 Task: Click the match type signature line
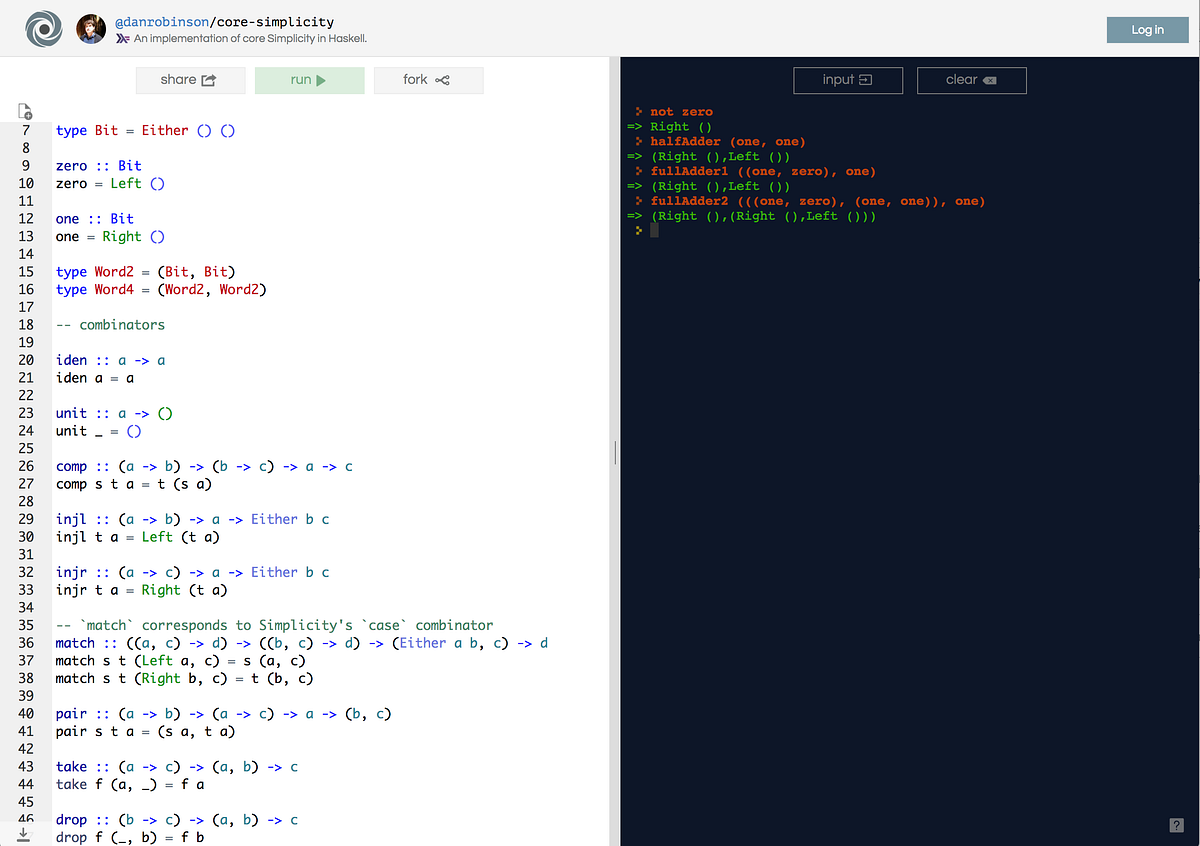pos(302,643)
